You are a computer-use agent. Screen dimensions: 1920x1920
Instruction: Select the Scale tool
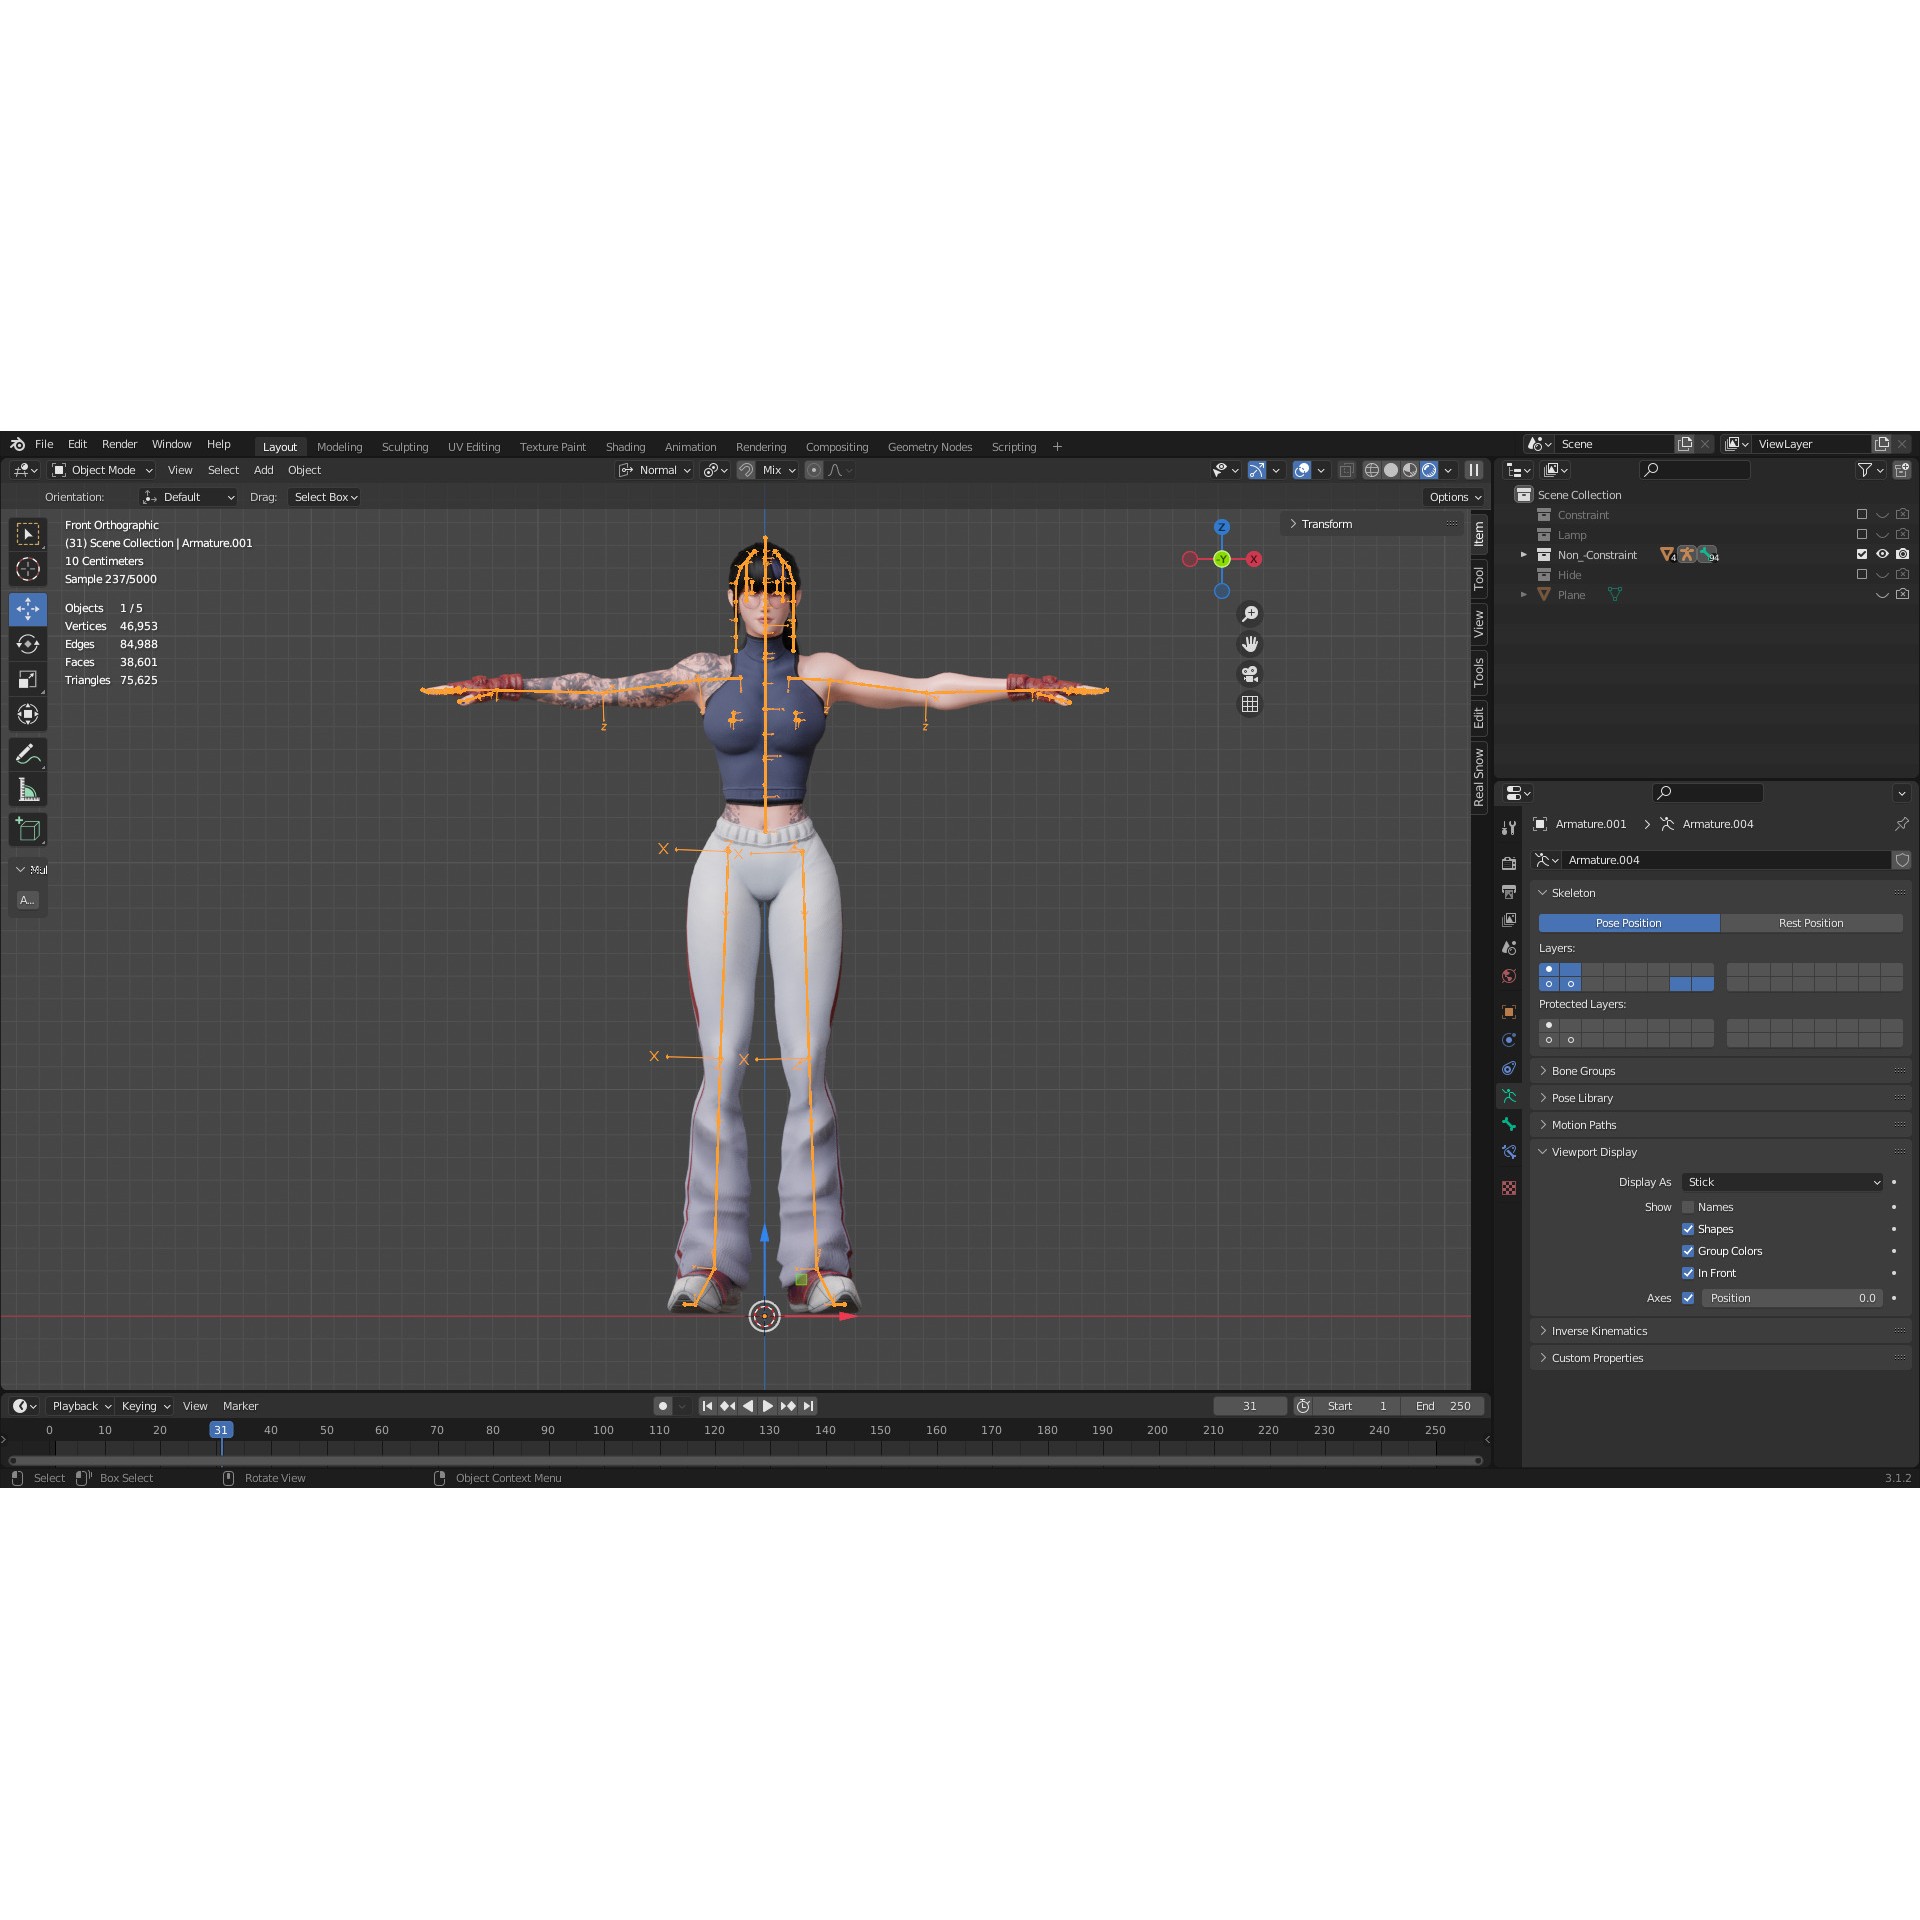click(28, 680)
